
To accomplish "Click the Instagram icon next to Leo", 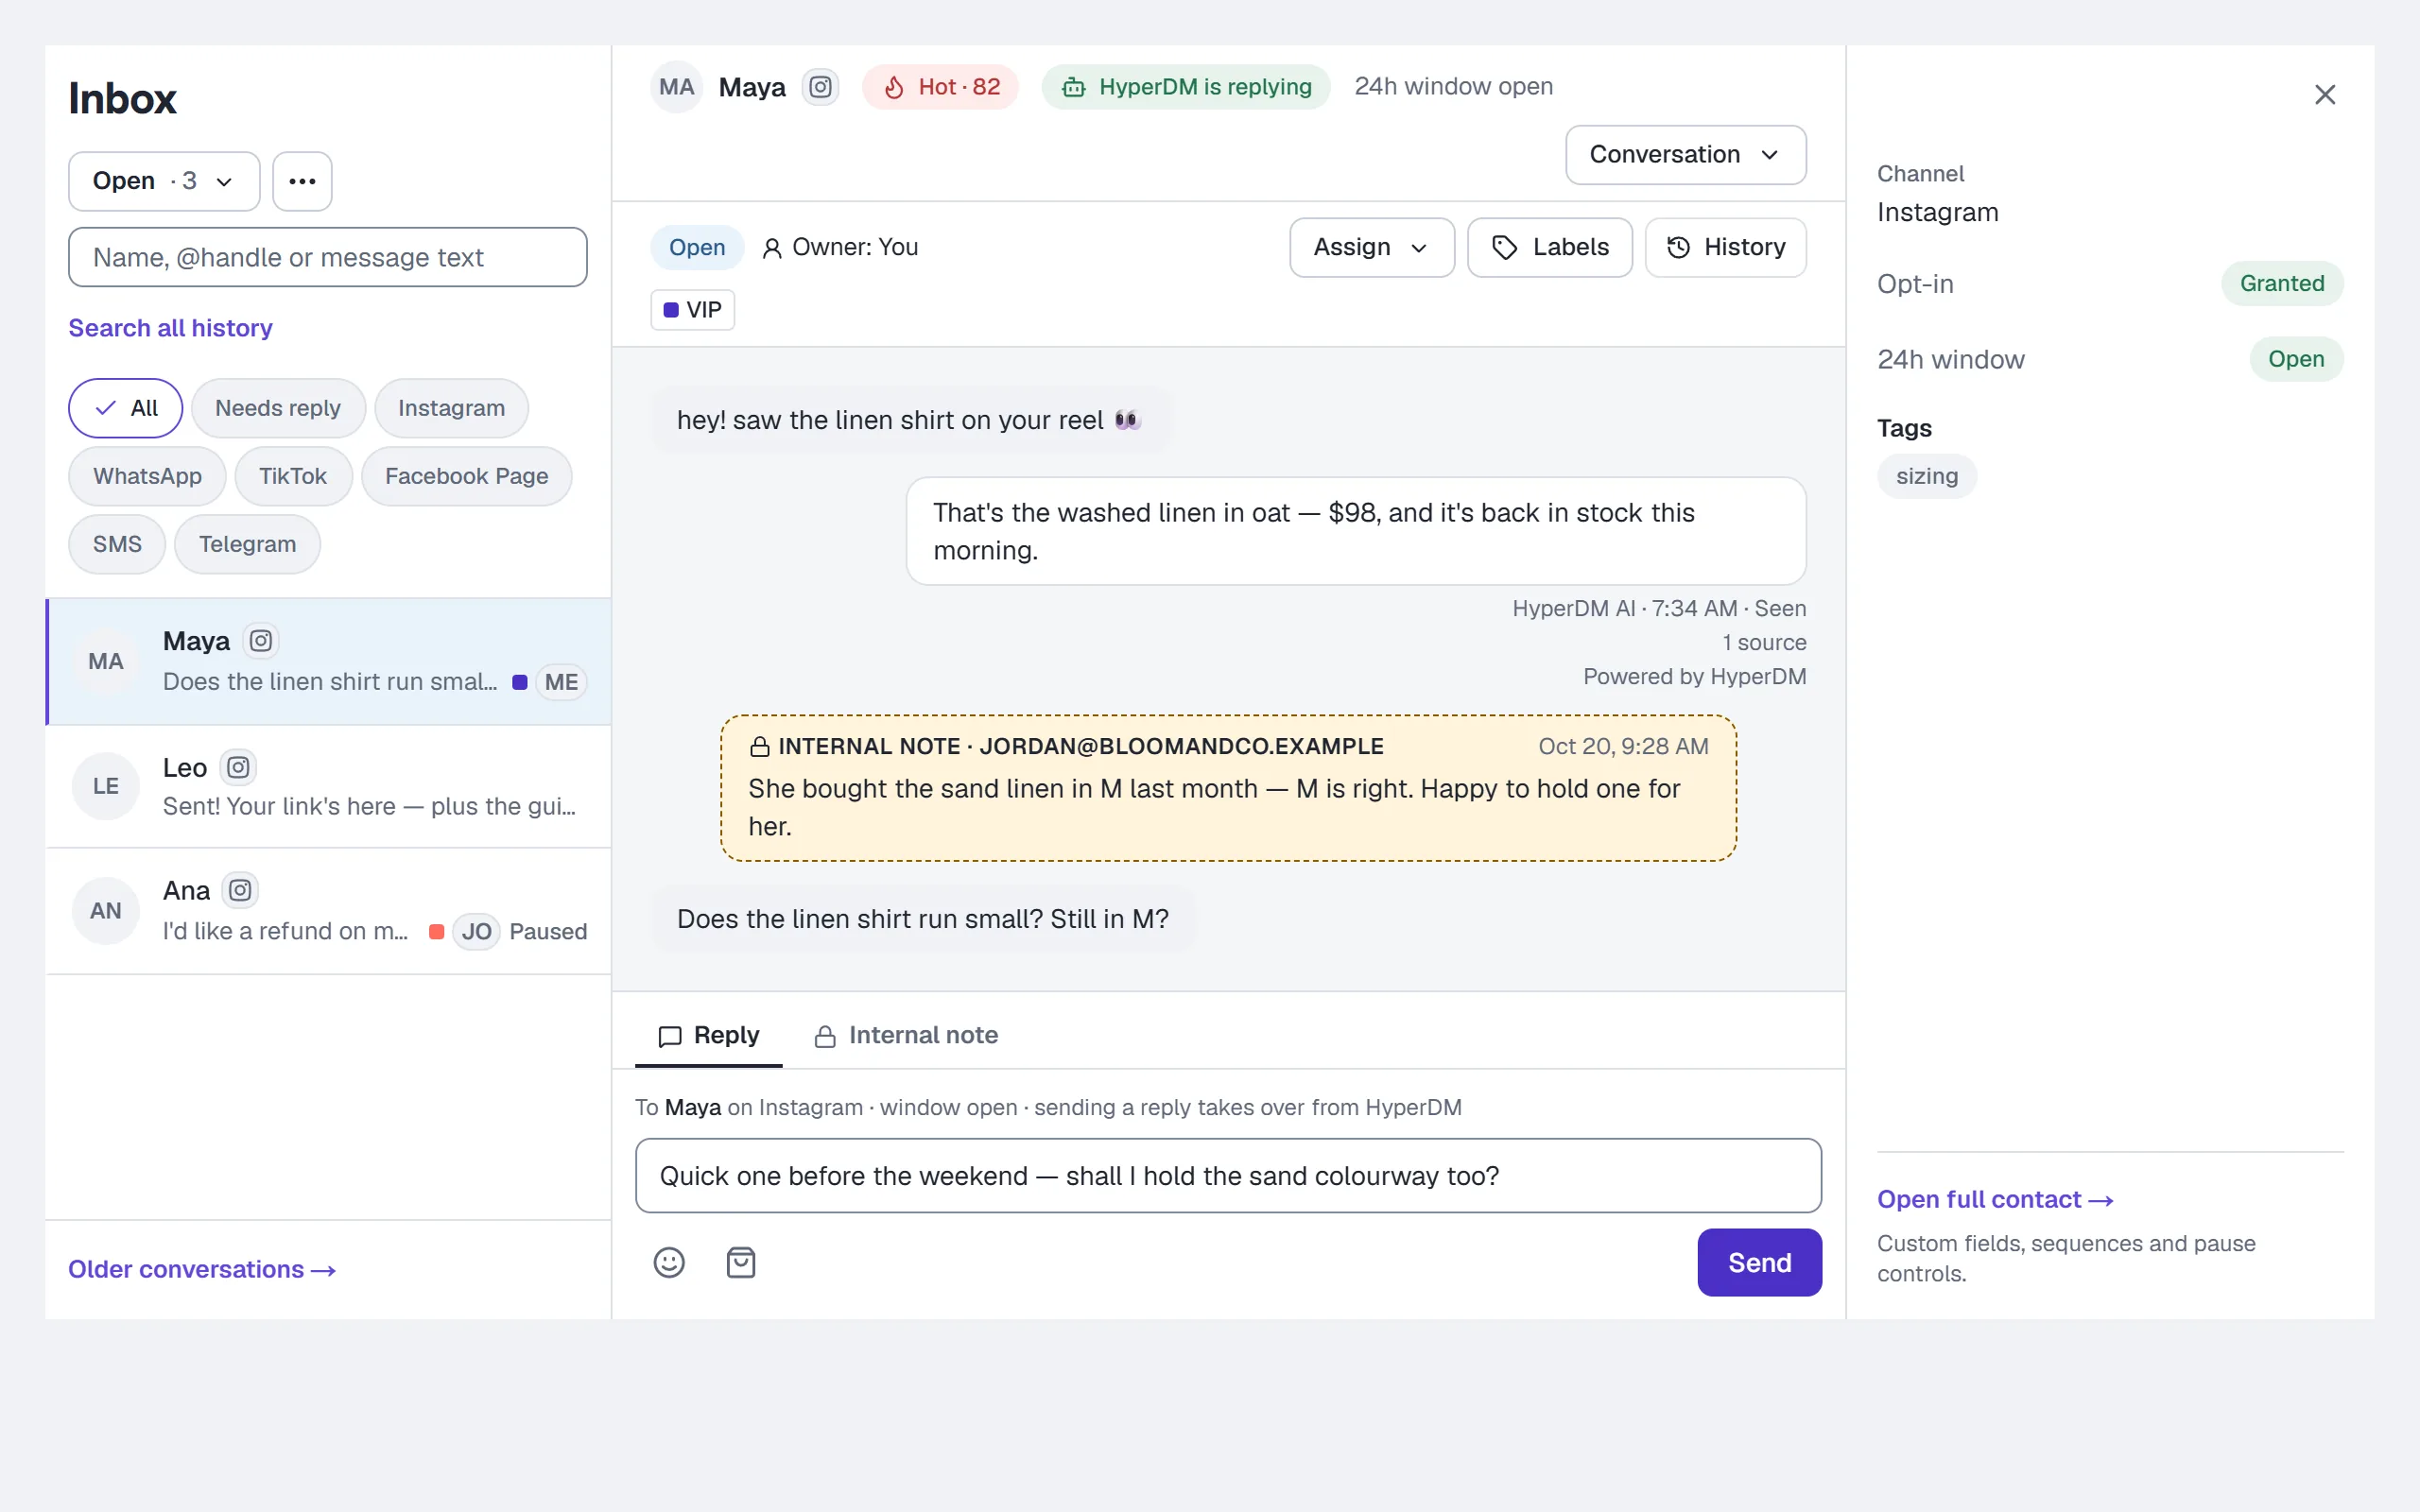I will click(x=238, y=767).
